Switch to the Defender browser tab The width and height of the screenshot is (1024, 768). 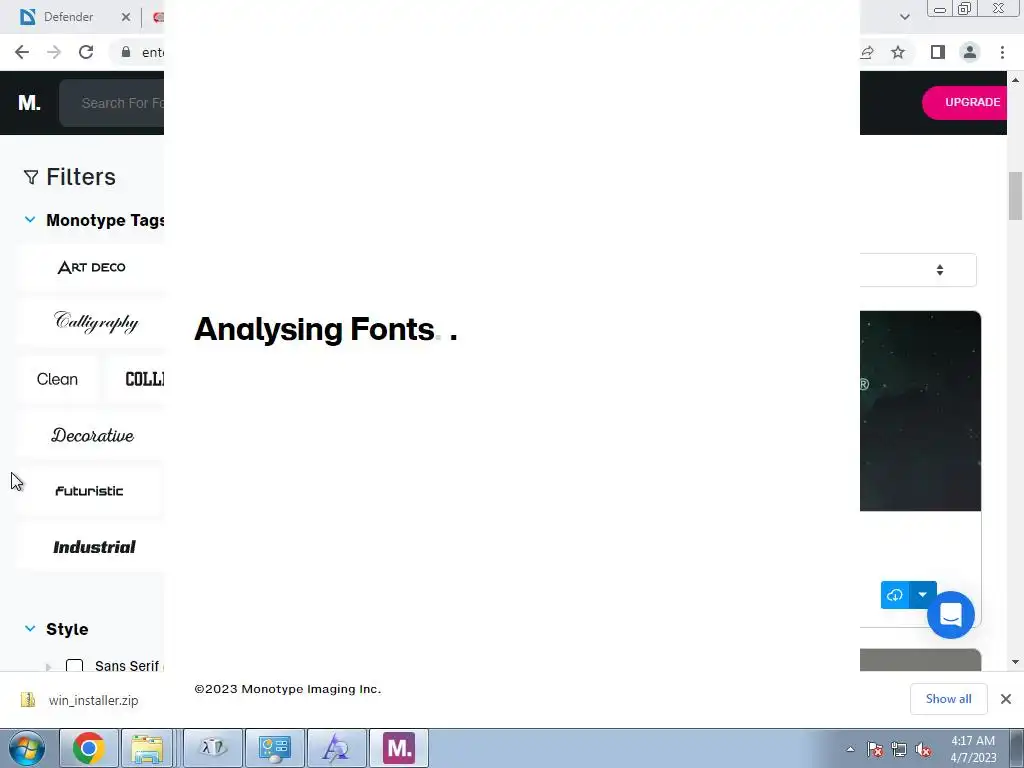pyautogui.click(x=69, y=17)
